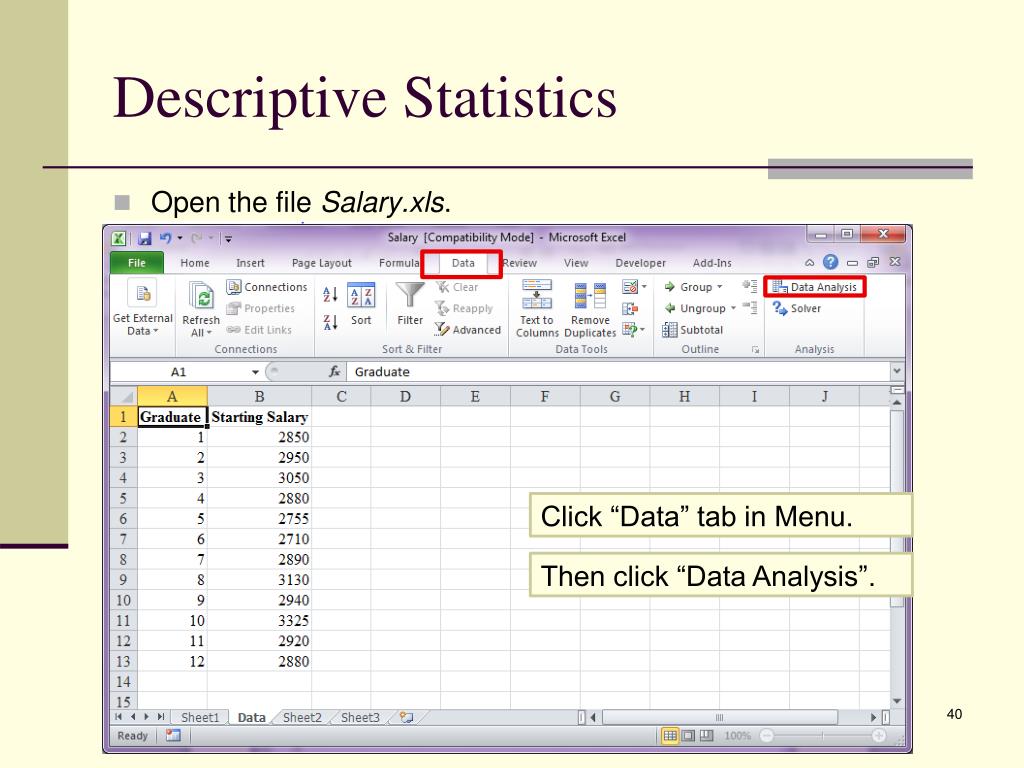This screenshot has width=1024, height=768.
Task: Click the horizontal scrollbar right arrow
Action: coord(873,717)
